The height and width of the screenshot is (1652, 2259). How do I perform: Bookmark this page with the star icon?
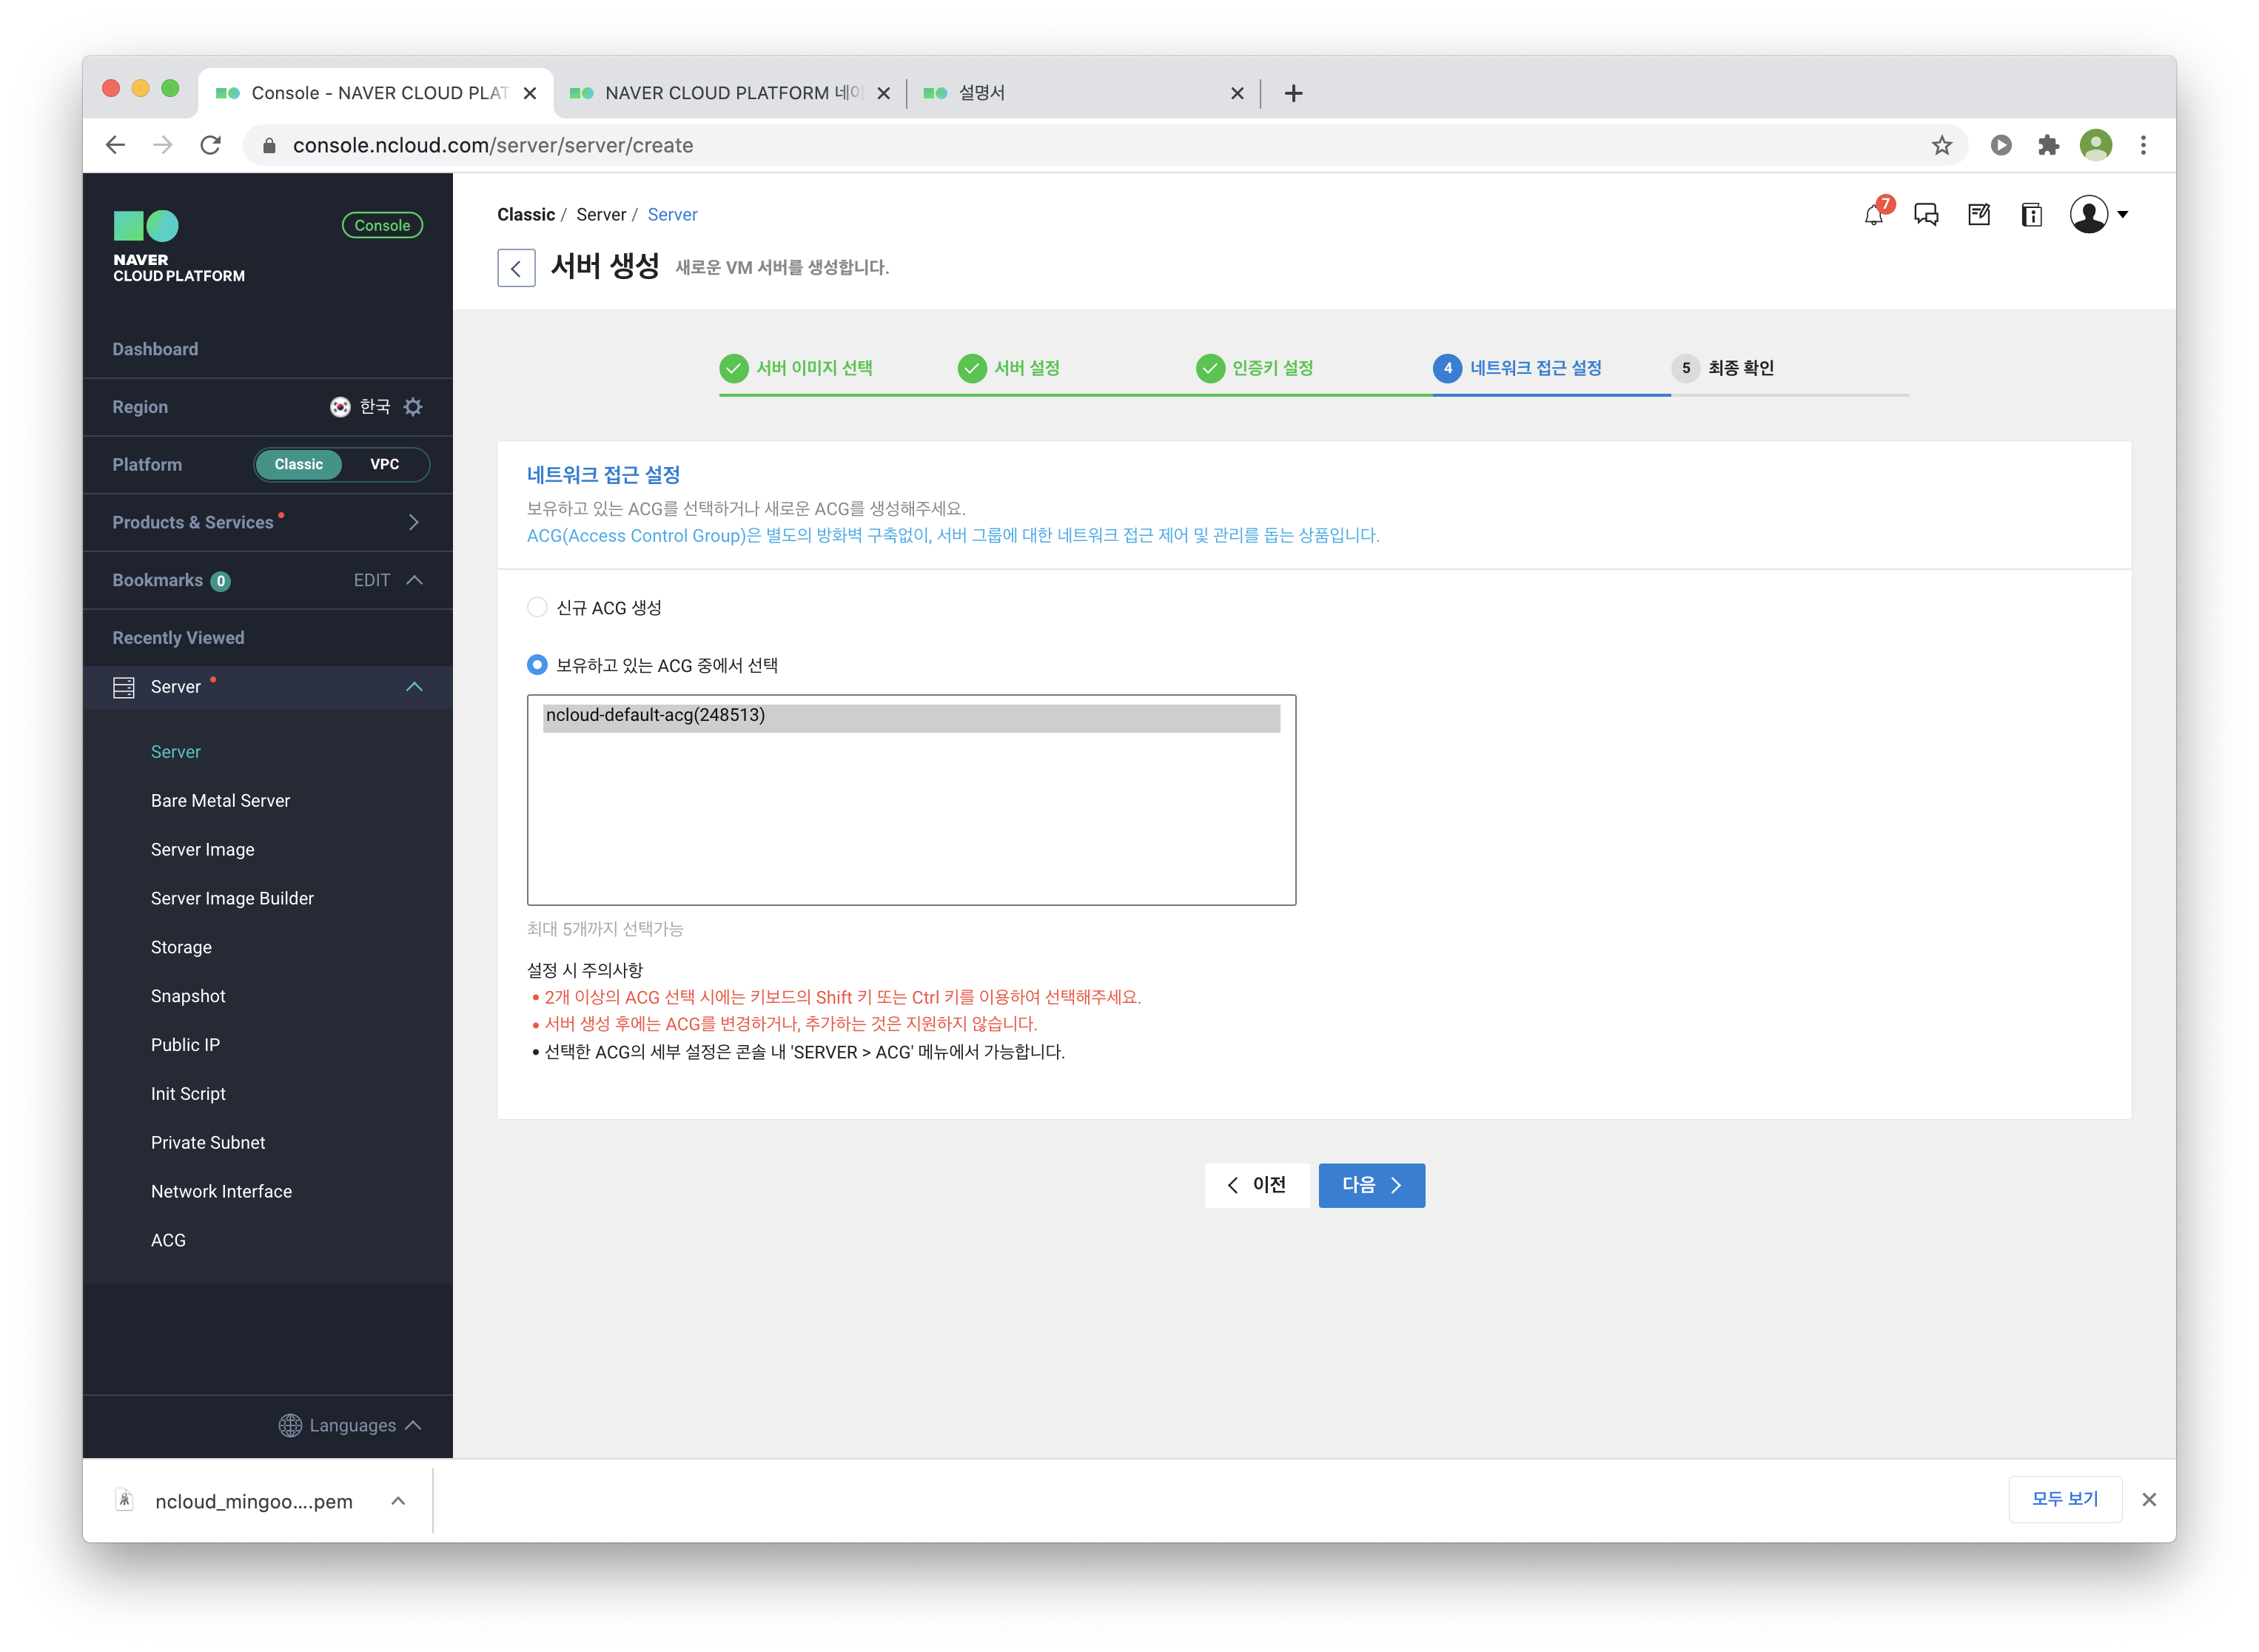pyautogui.click(x=1941, y=146)
